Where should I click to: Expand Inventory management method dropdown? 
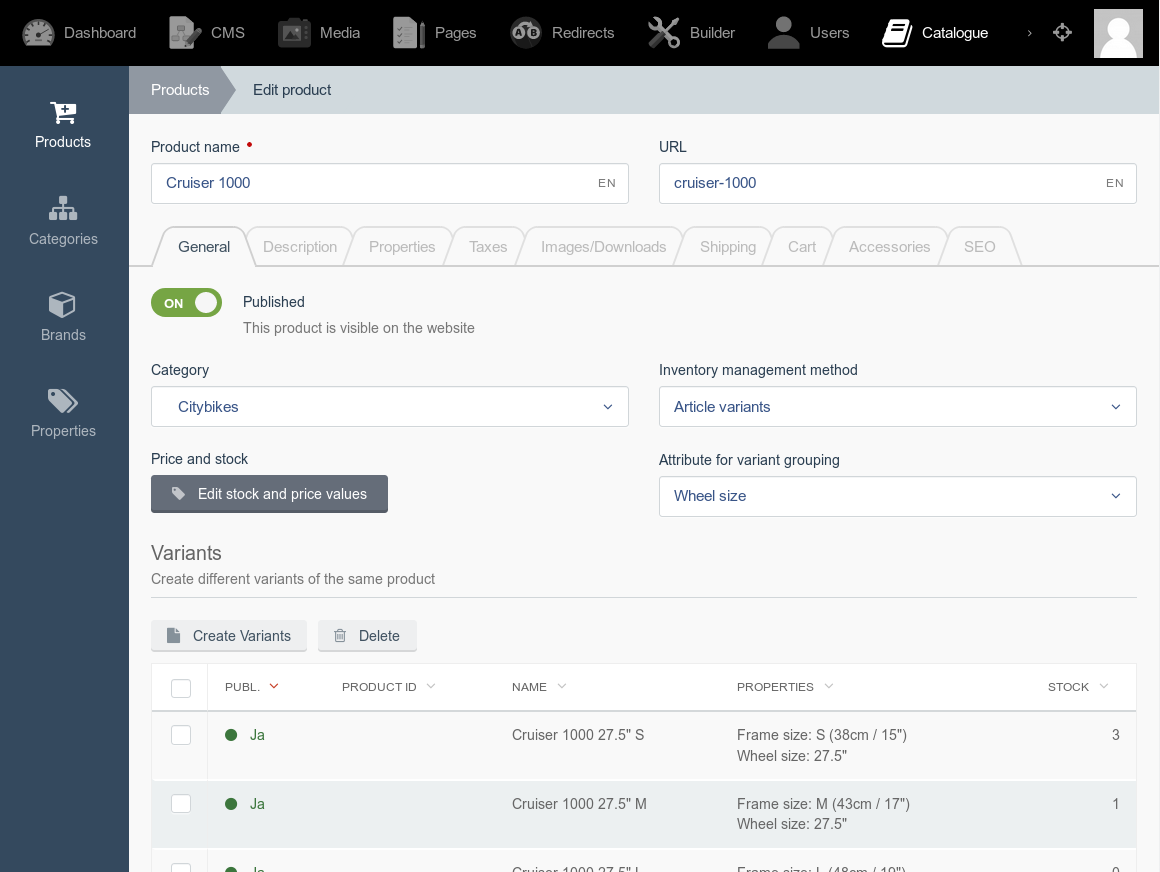(x=897, y=407)
